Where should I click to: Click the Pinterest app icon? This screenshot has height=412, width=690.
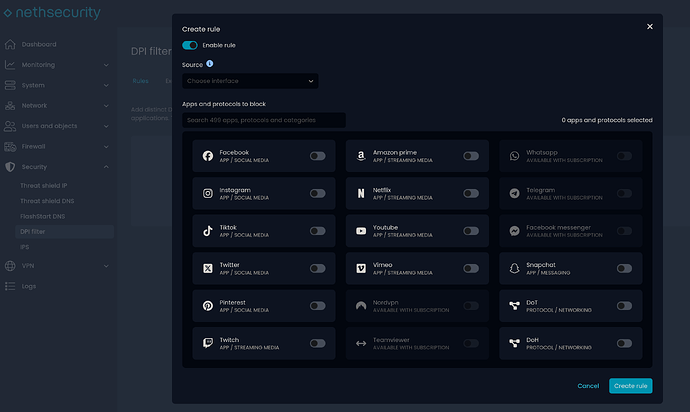[x=208, y=305]
